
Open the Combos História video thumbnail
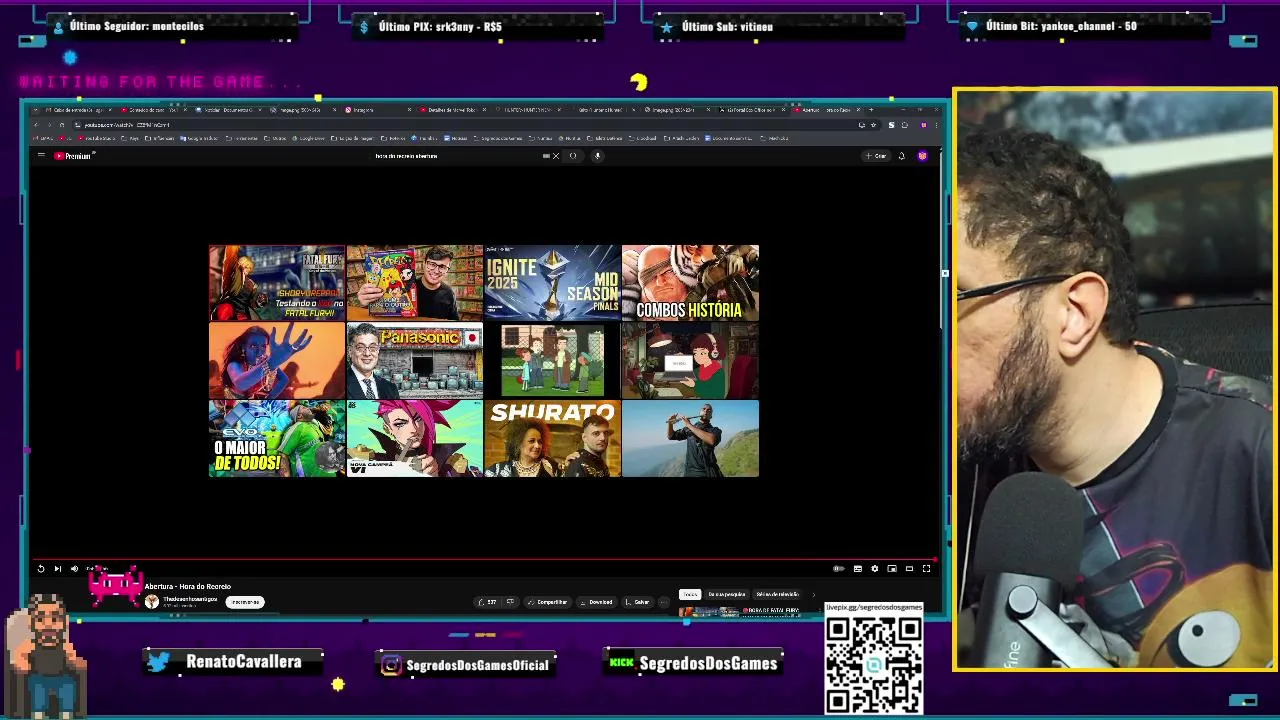tap(690, 283)
